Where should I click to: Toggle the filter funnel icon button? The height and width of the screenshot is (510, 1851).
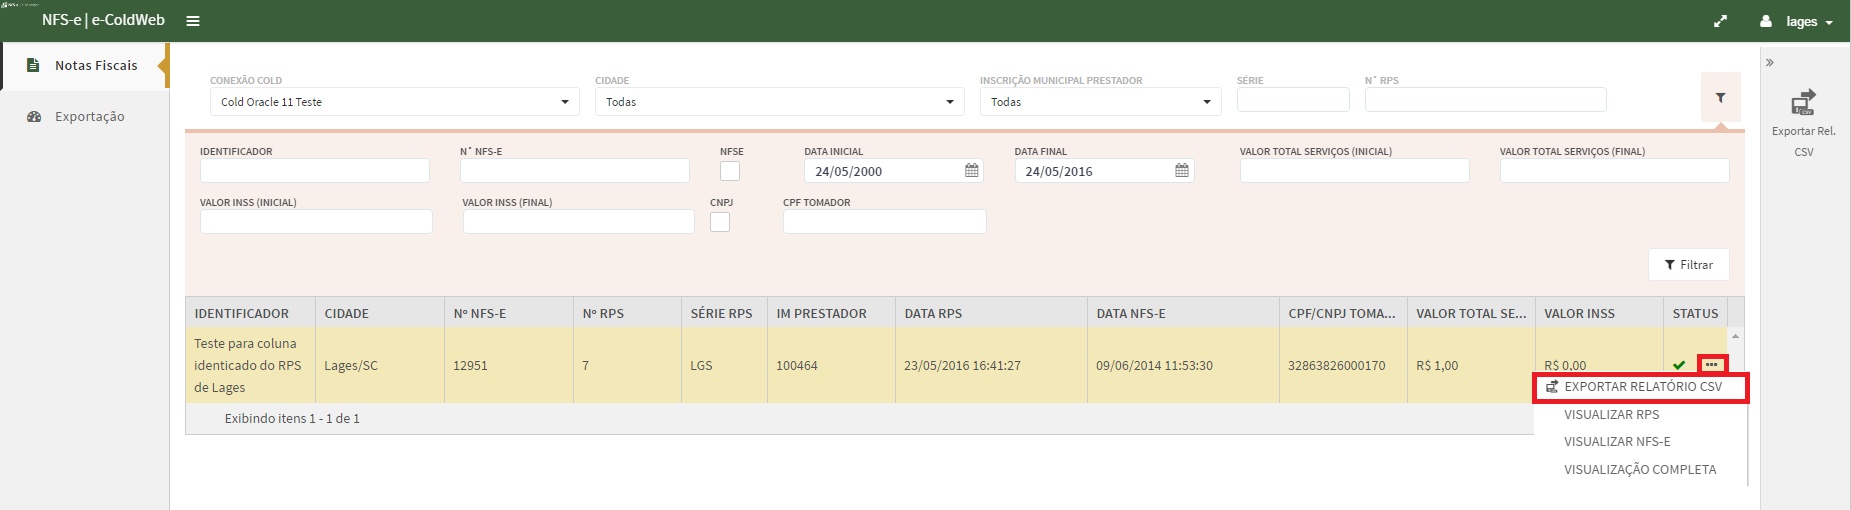coord(1720,98)
